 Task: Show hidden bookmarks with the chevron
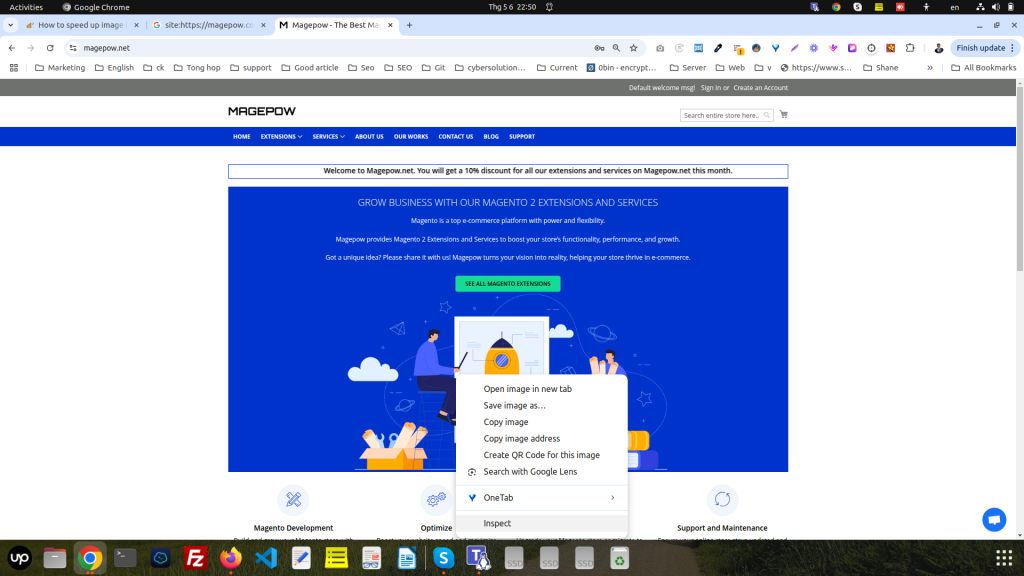pos(930,67)
